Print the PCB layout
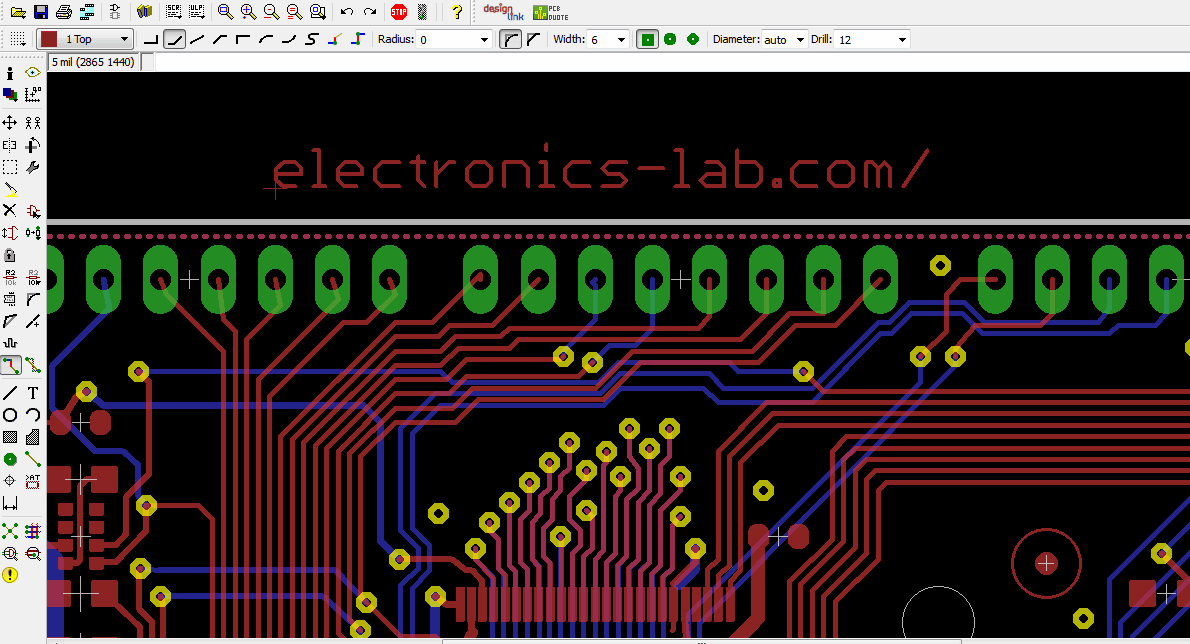The image size is (1190, 644). [x=62, y=12]
